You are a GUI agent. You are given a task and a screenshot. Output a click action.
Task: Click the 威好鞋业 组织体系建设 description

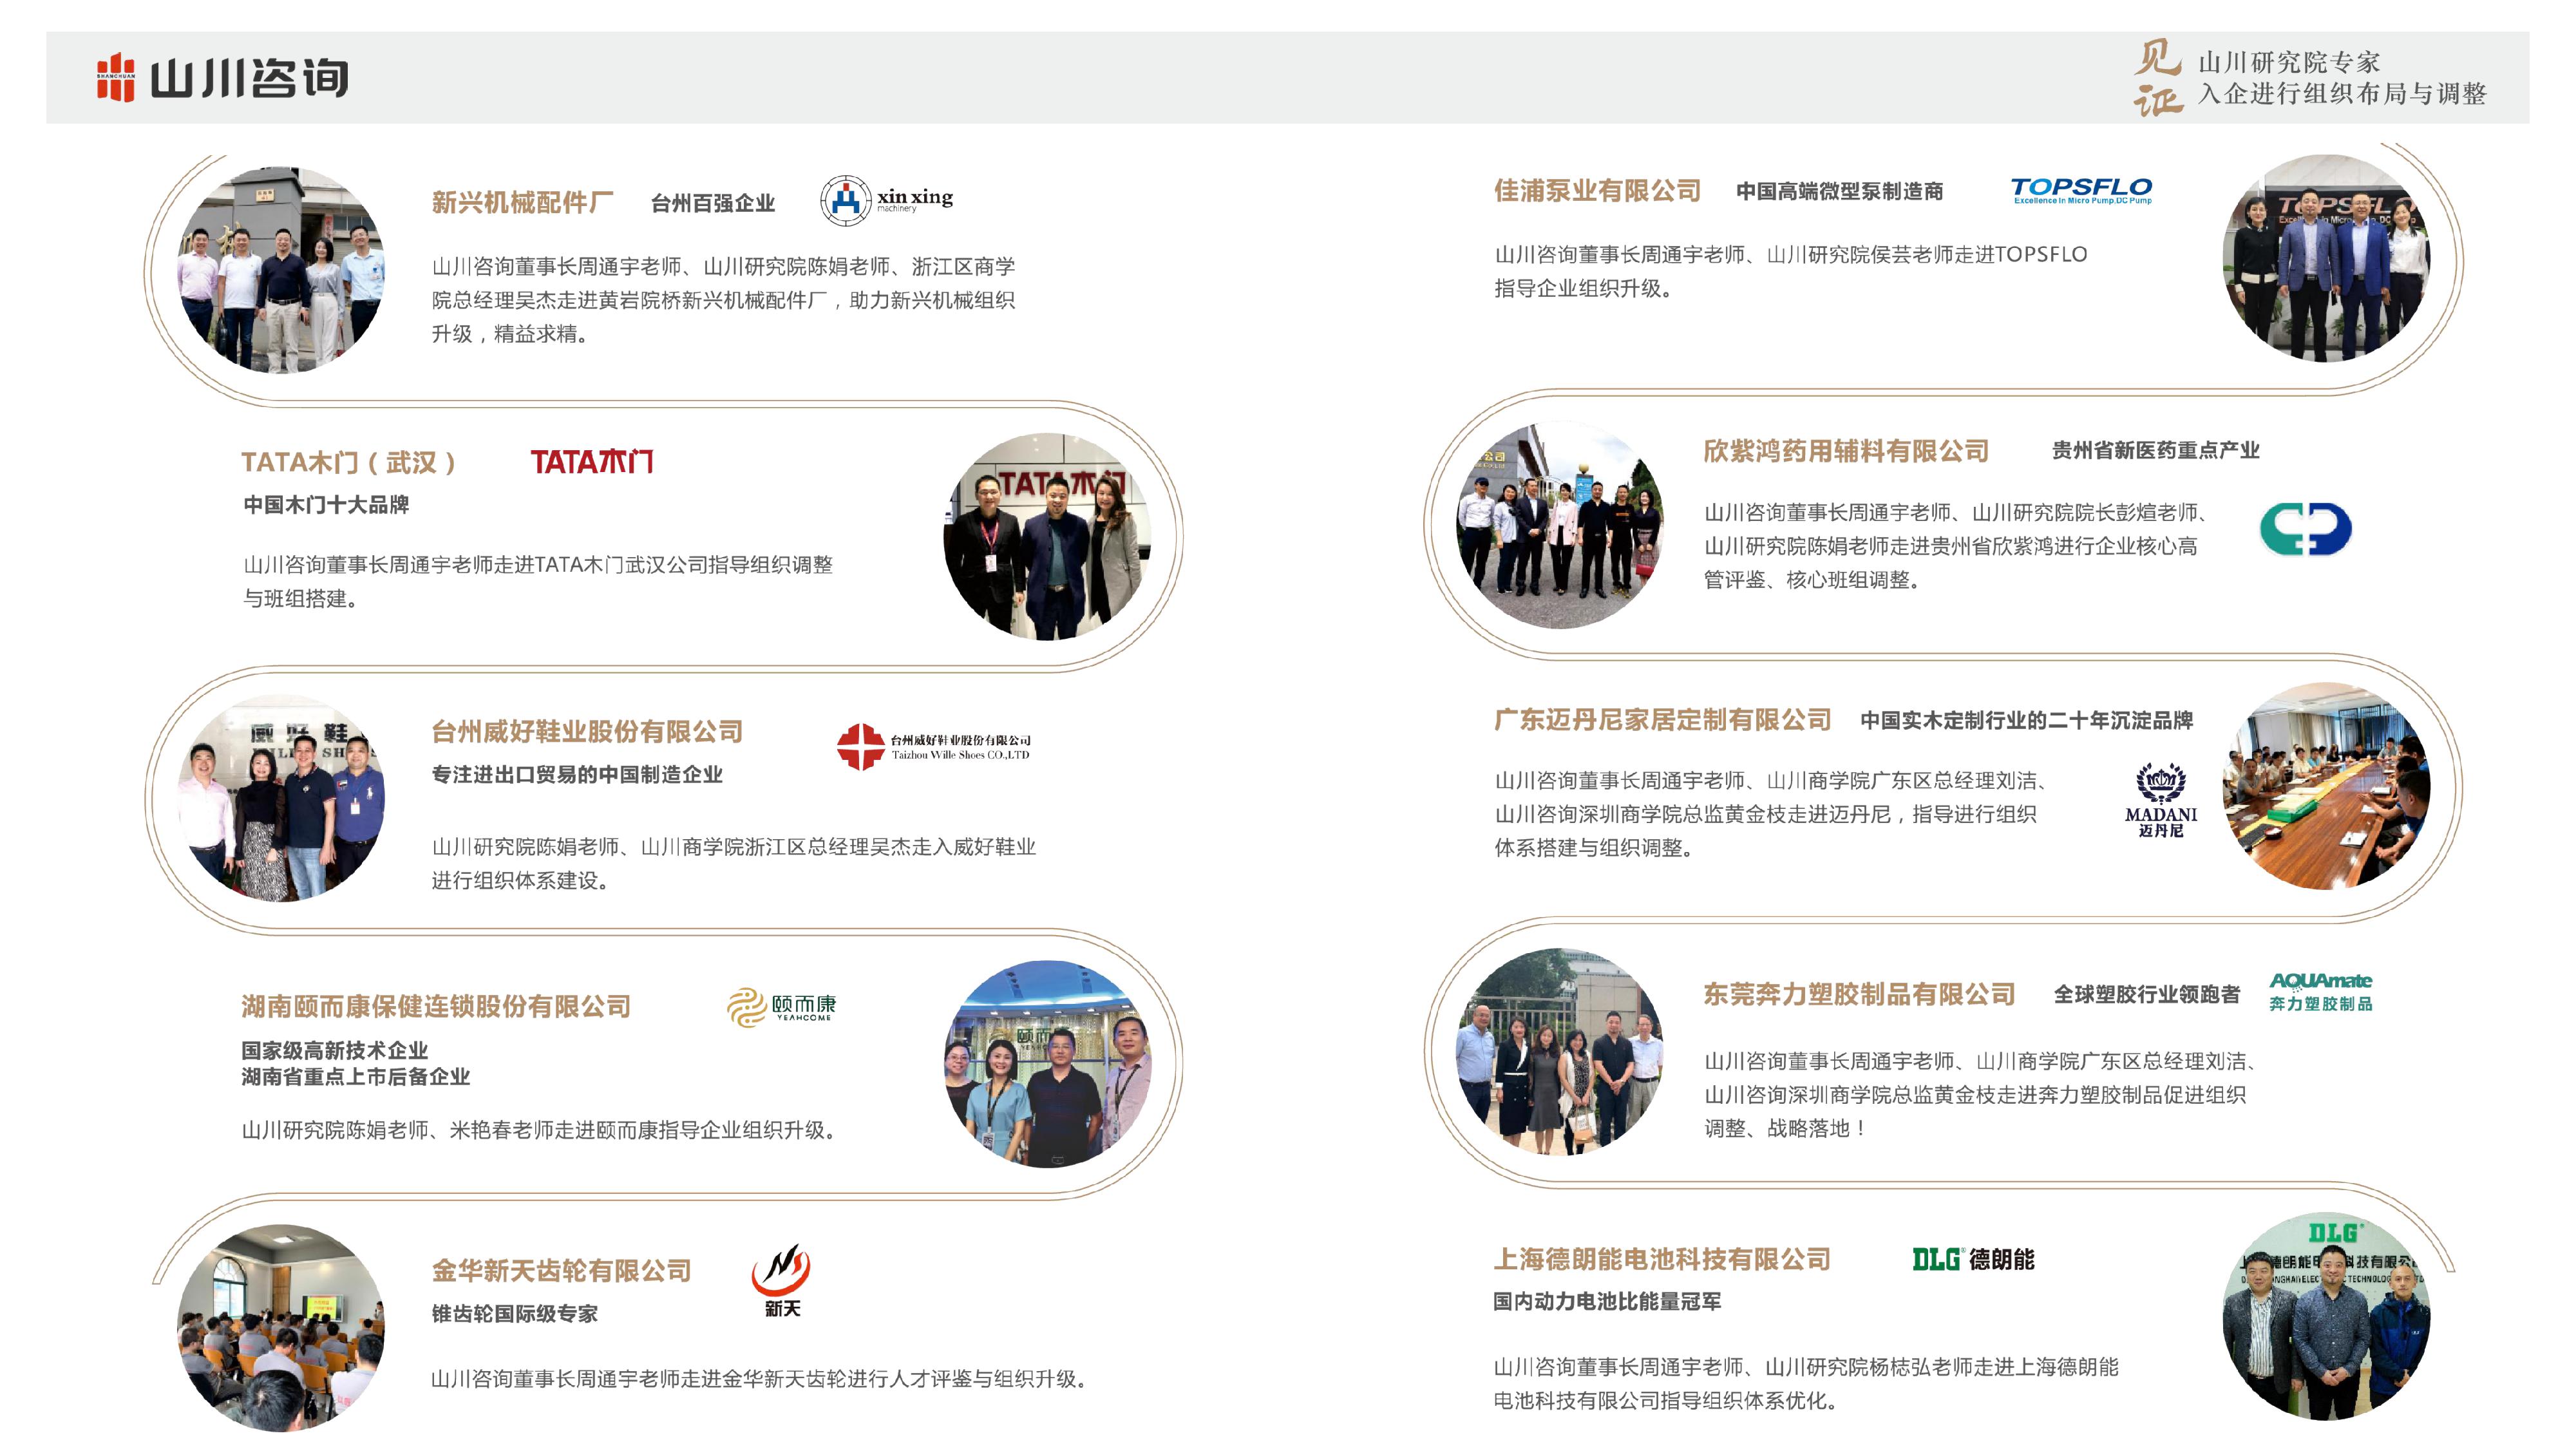[734, 863]
